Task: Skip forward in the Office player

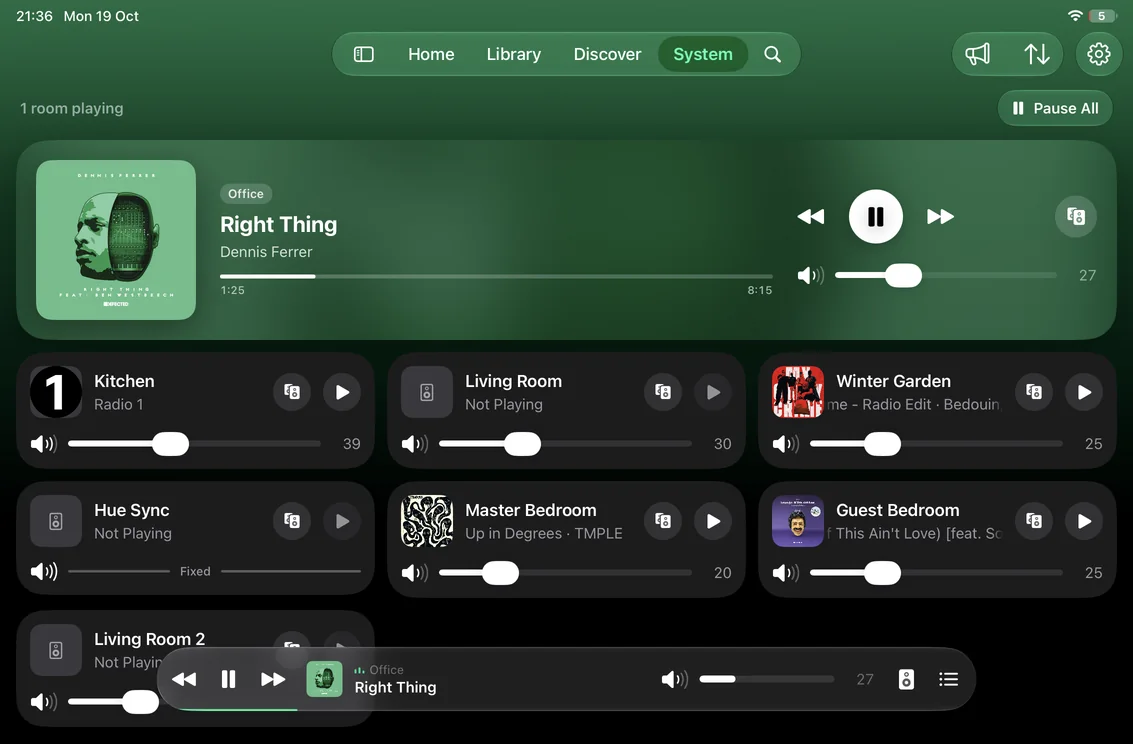Action: click(x=940, y=217)
